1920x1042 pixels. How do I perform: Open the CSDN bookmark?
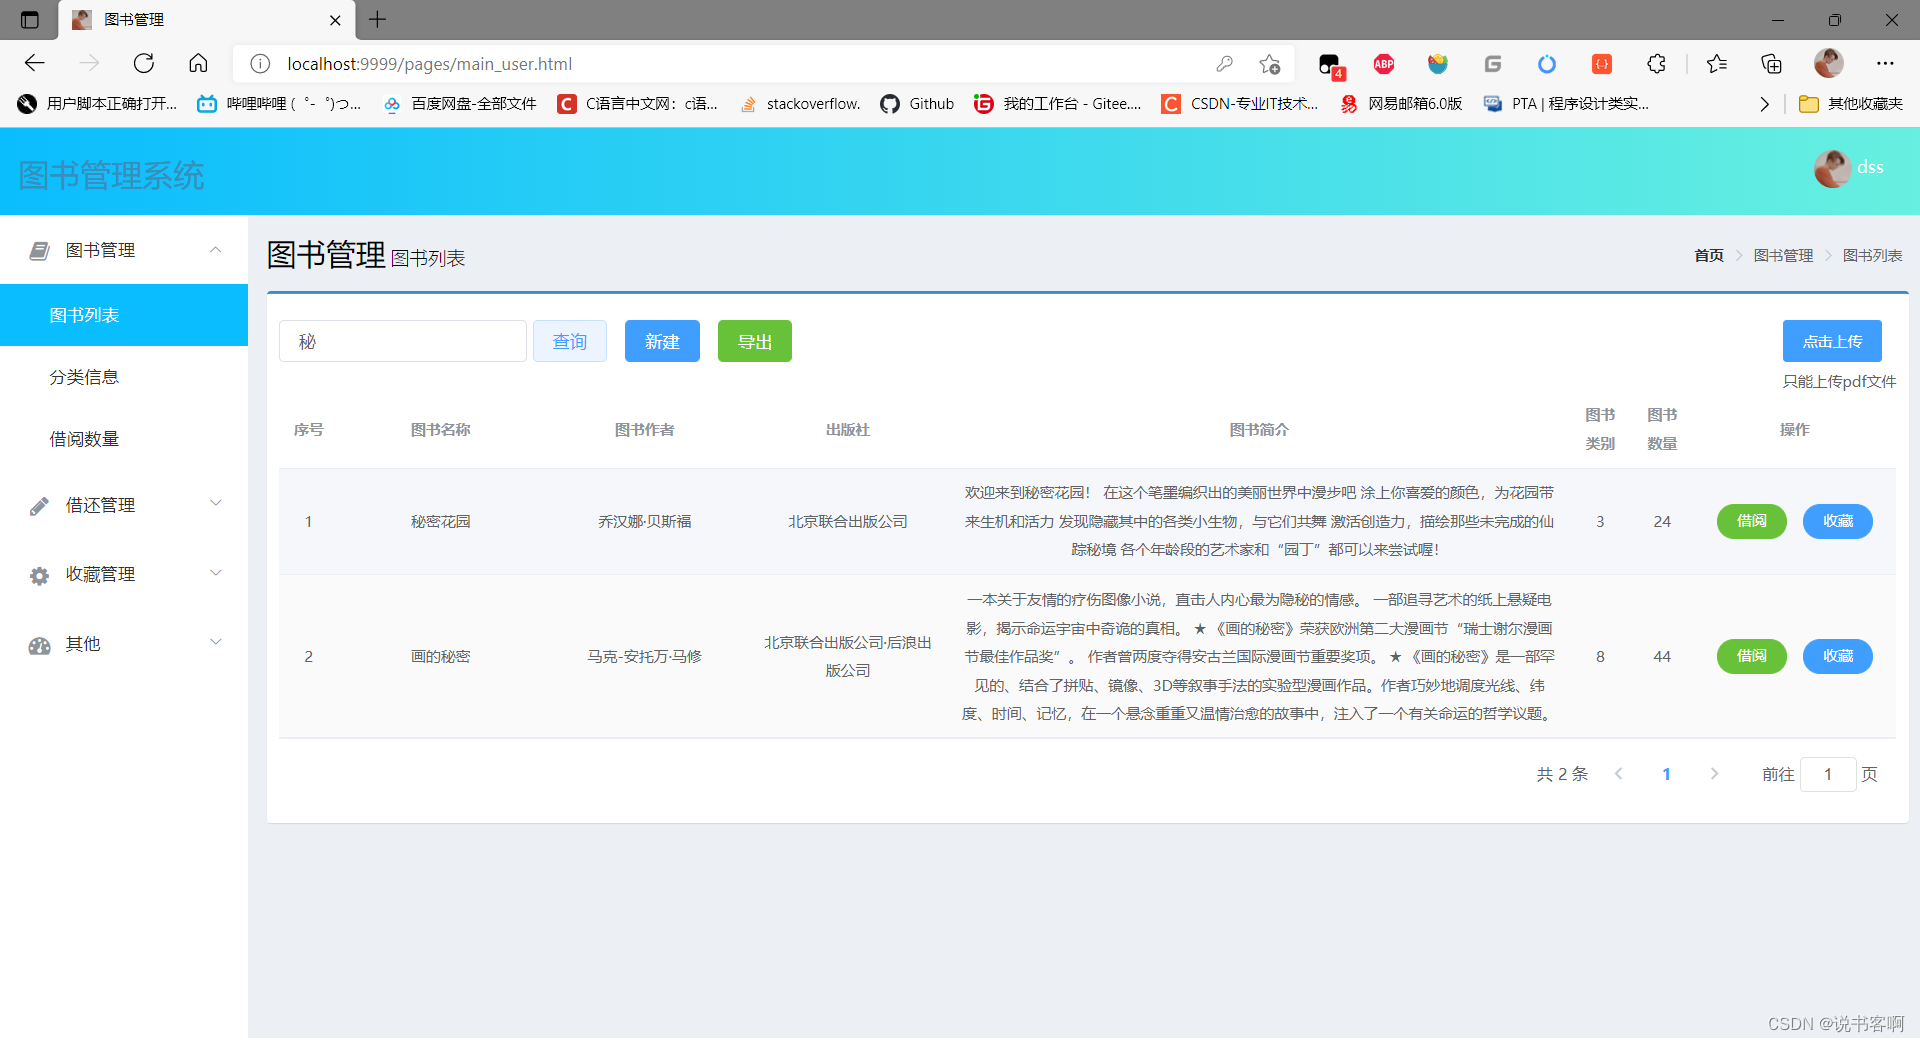point(1239,104)
